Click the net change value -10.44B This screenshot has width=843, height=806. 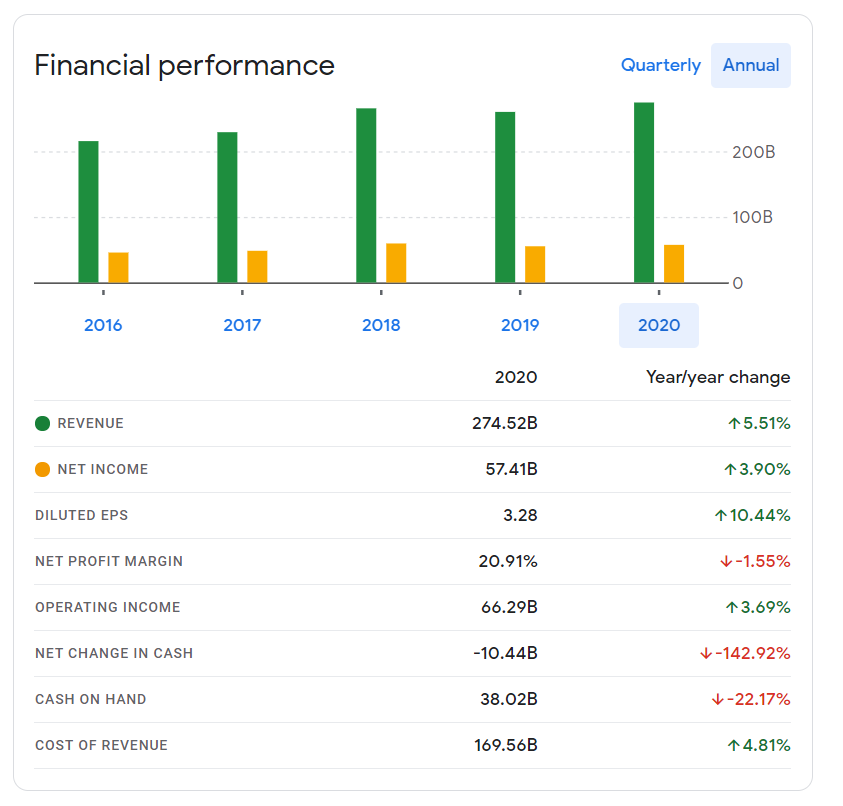(x=505, y=653)
